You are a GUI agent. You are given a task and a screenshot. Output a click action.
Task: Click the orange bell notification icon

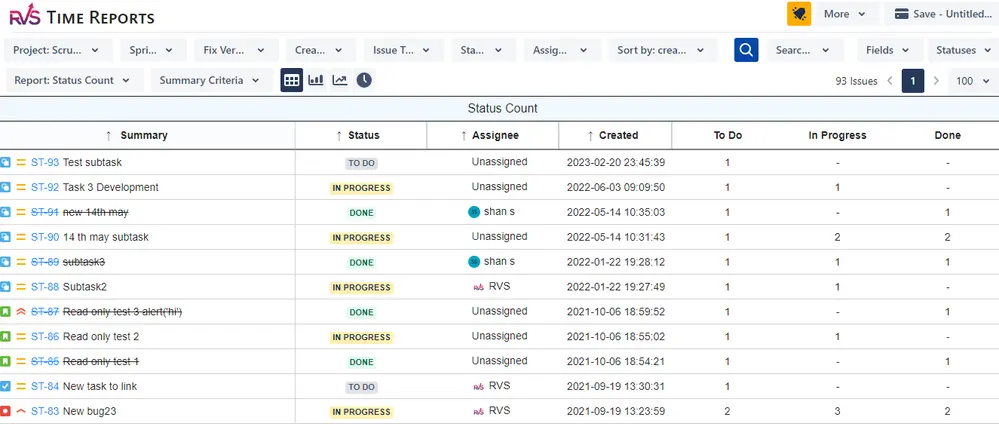click(799, 13)
